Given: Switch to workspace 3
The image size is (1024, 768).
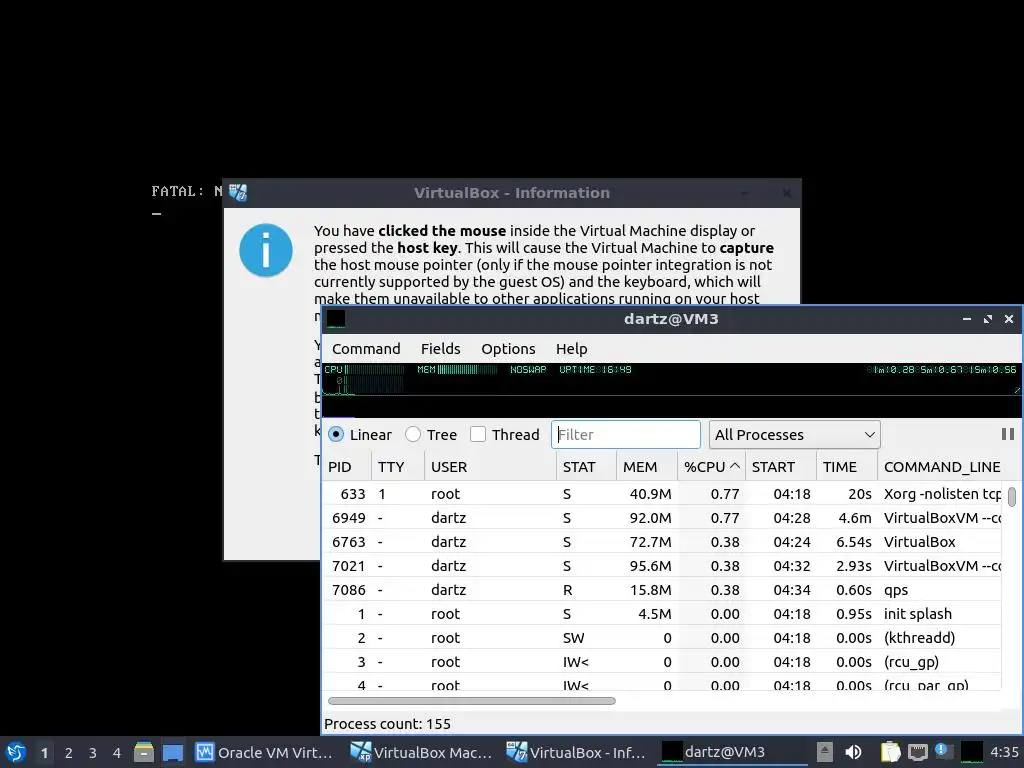Looking at the screenshot, I should click(93, 752).
